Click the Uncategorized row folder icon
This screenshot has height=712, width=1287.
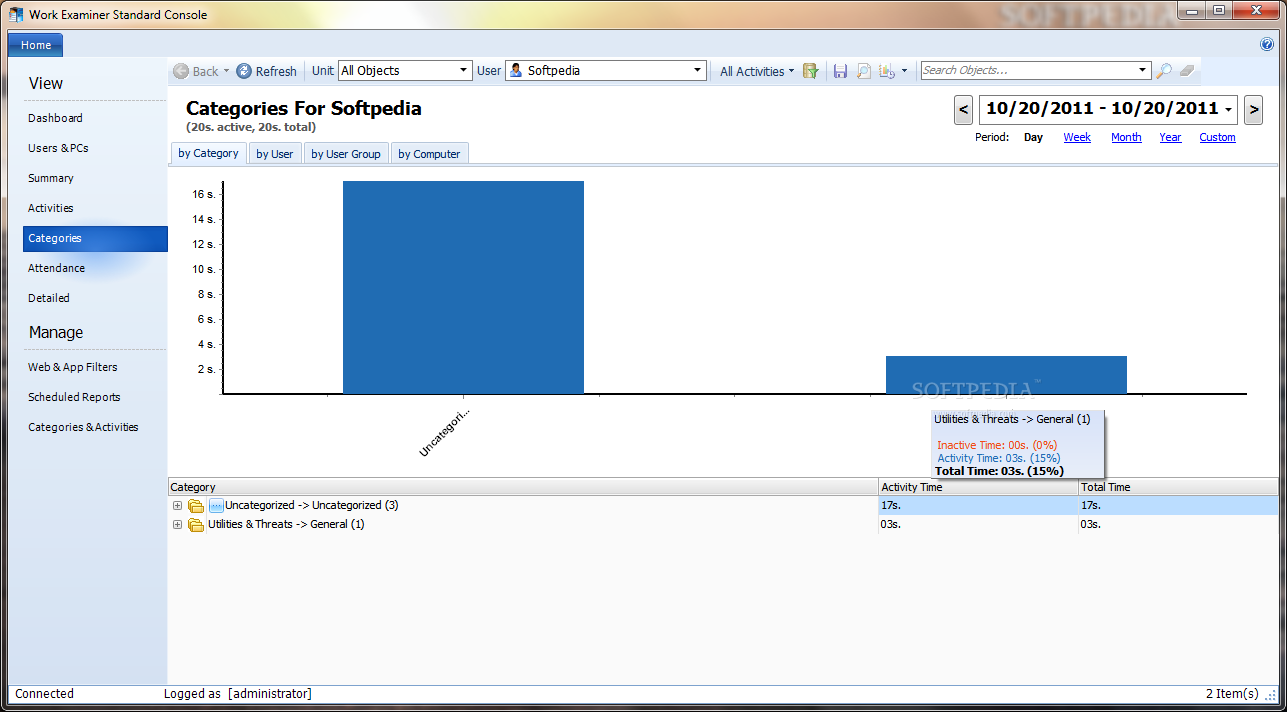(x=196, y=506)
